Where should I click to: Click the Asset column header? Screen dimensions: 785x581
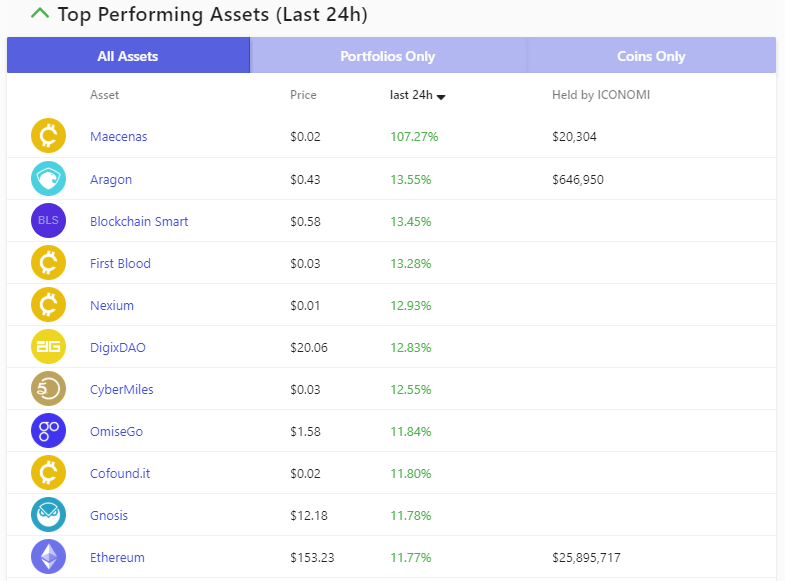tap(104, 96)
